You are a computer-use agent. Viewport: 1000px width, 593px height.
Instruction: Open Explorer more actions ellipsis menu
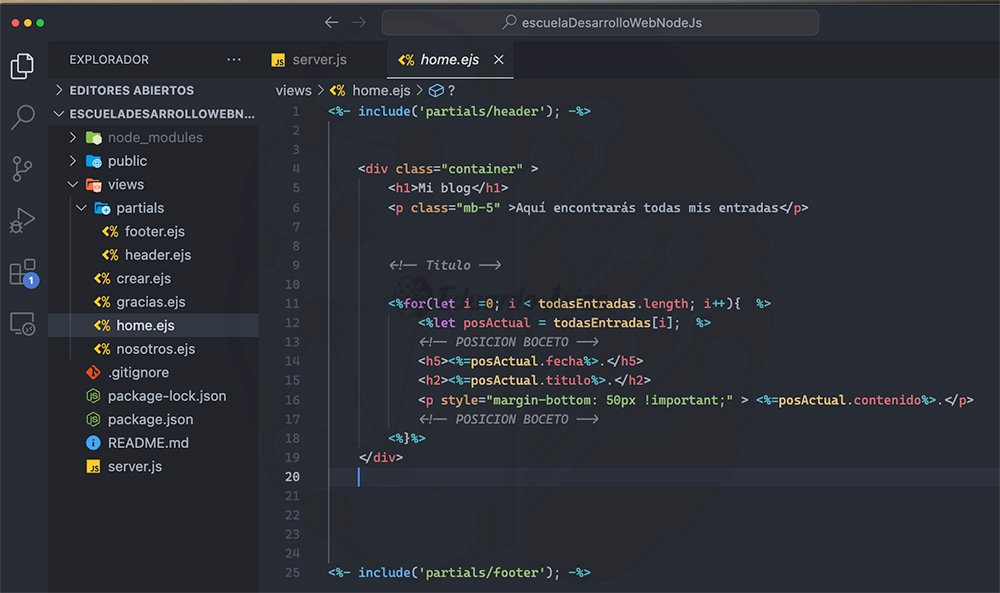[x=234, y=59]
